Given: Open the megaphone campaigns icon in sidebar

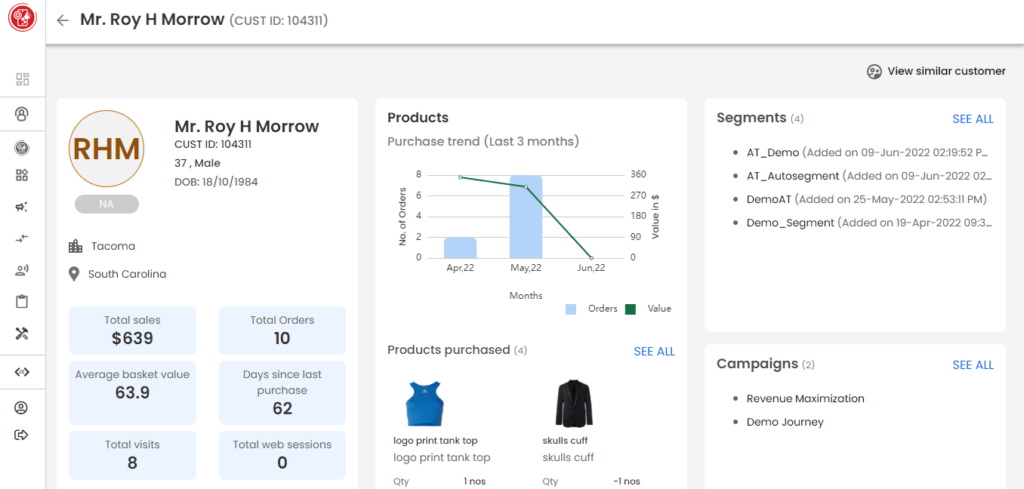Looking at the screenshot, I should 22,207.
